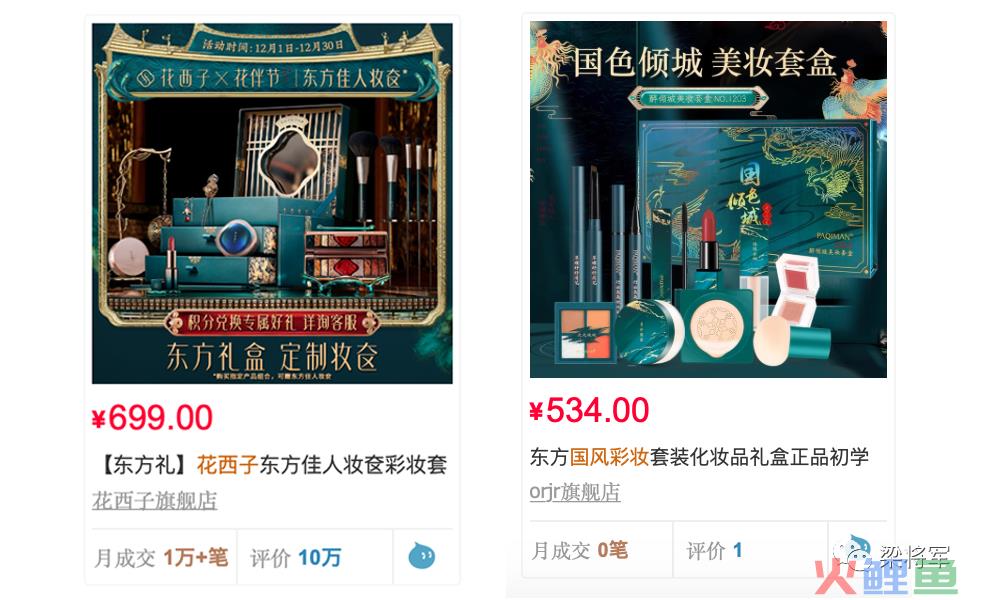The image size is (982, 600).
Task: Open product title 【东方礼】花西子东方佳人妆奁彩妆套
Action: tap(273, 465)
